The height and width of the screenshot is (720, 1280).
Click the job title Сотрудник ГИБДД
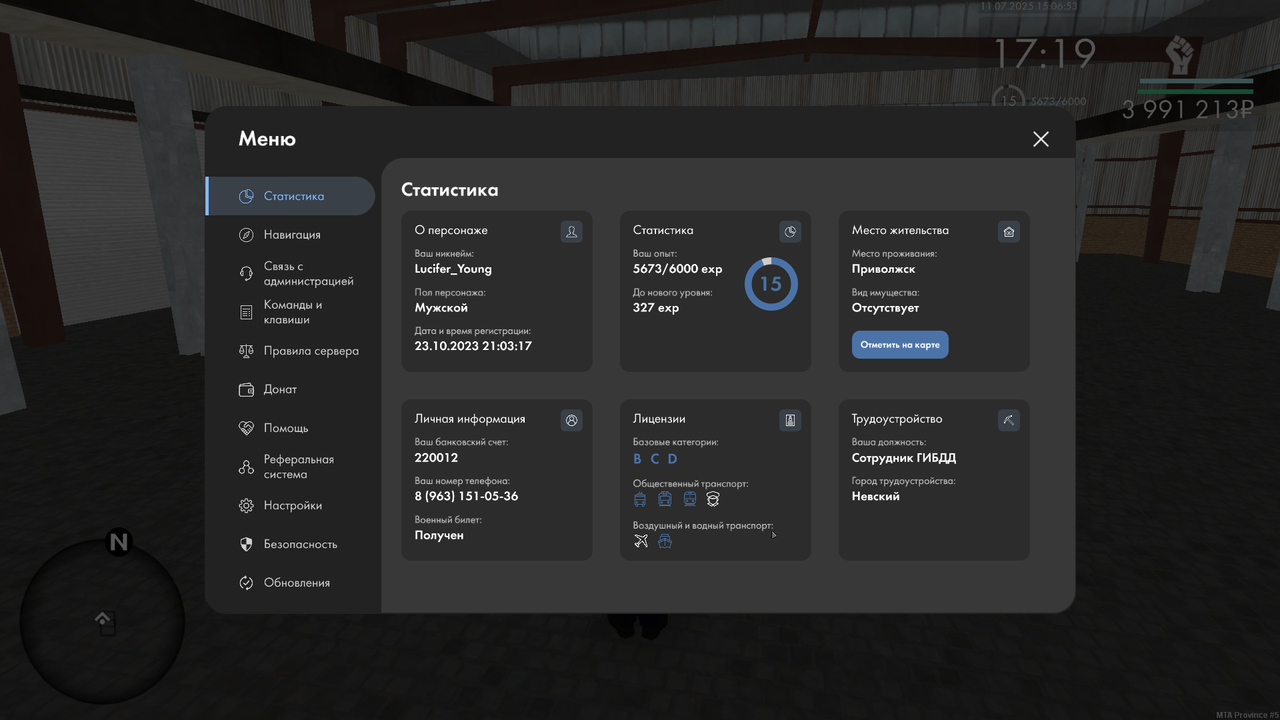coord(904,458)
